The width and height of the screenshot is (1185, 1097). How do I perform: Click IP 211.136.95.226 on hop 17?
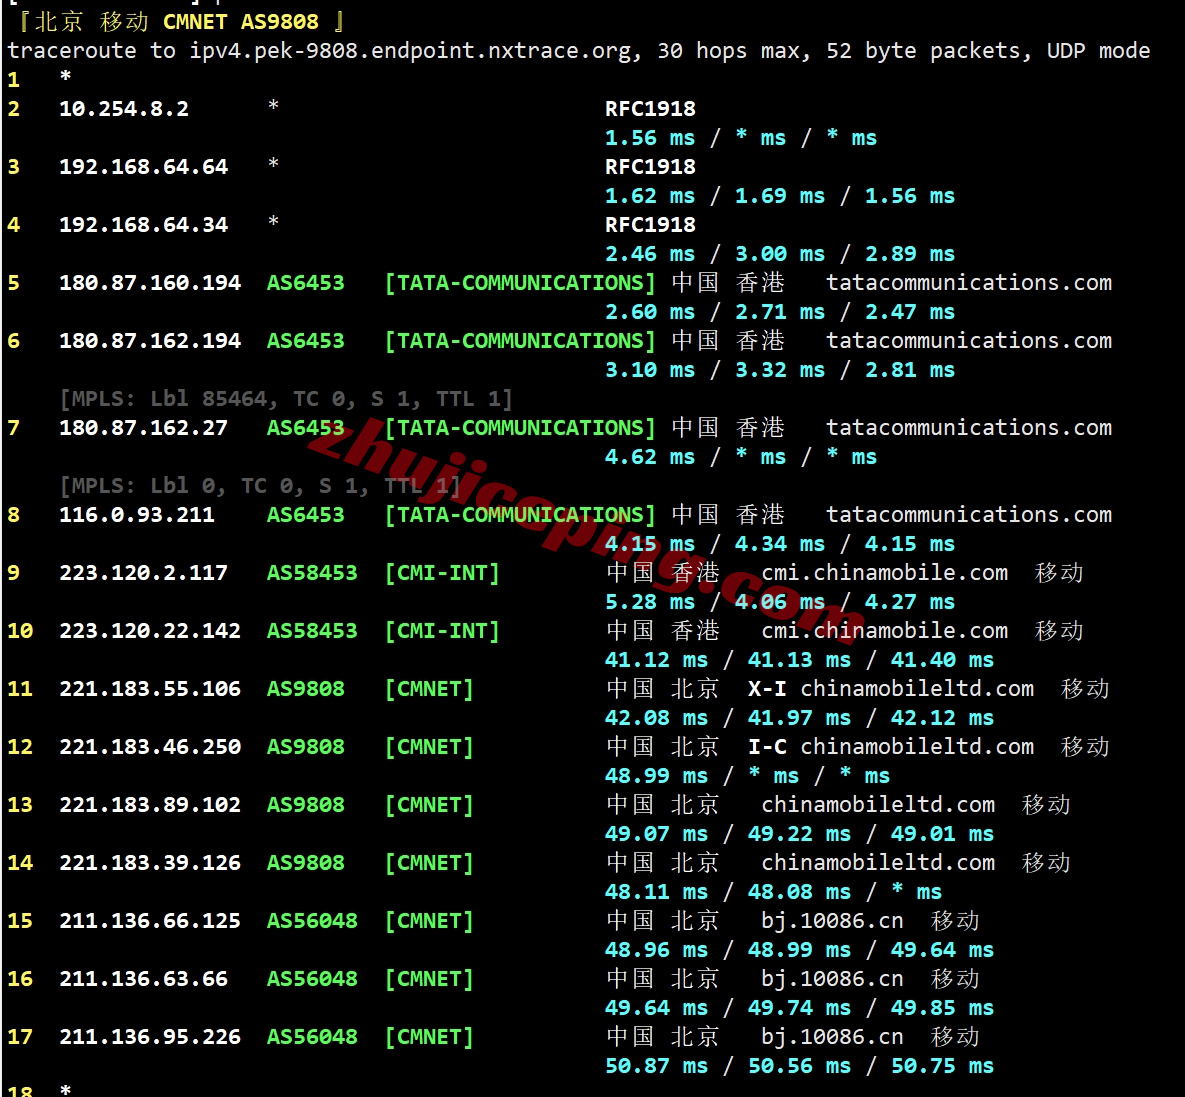pos(150,1037)
